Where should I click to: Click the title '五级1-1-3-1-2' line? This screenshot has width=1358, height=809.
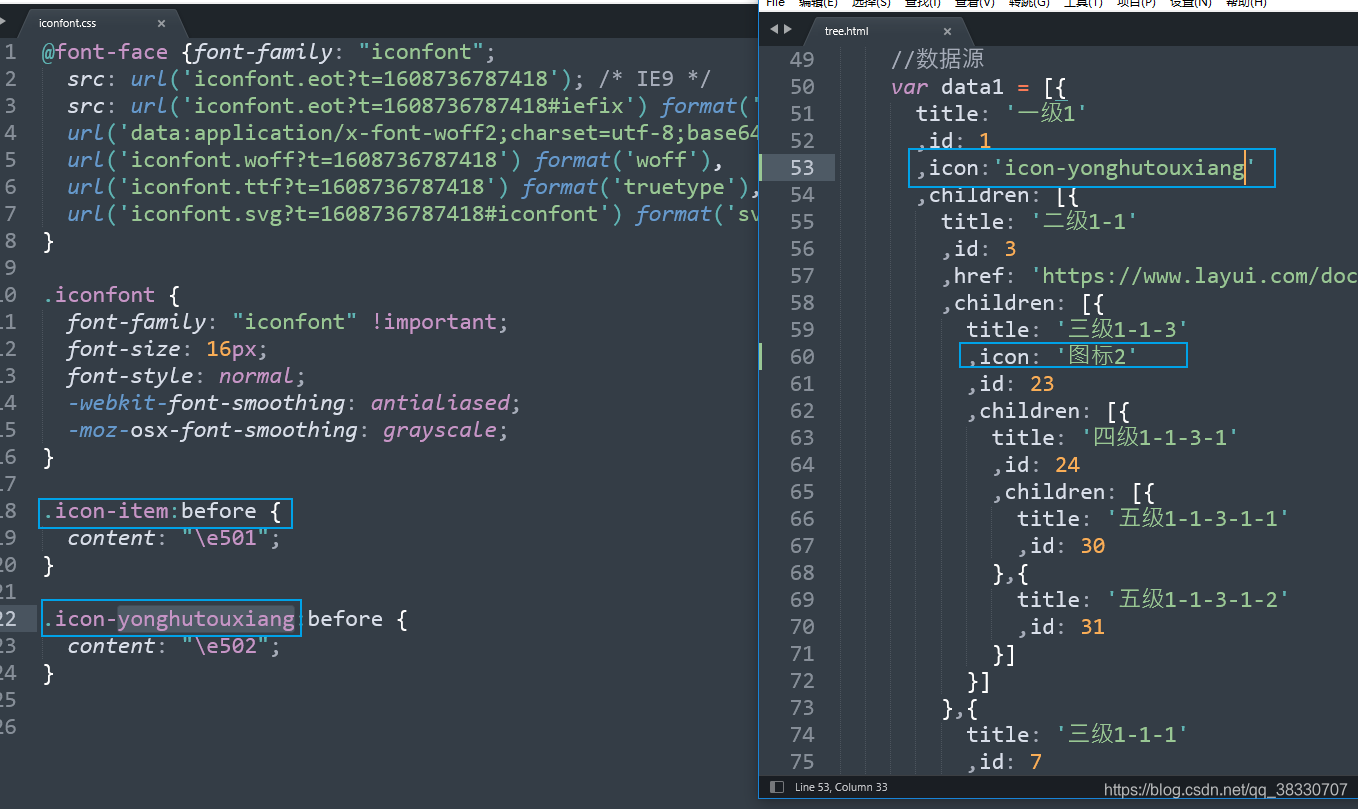click(1153, 600)
